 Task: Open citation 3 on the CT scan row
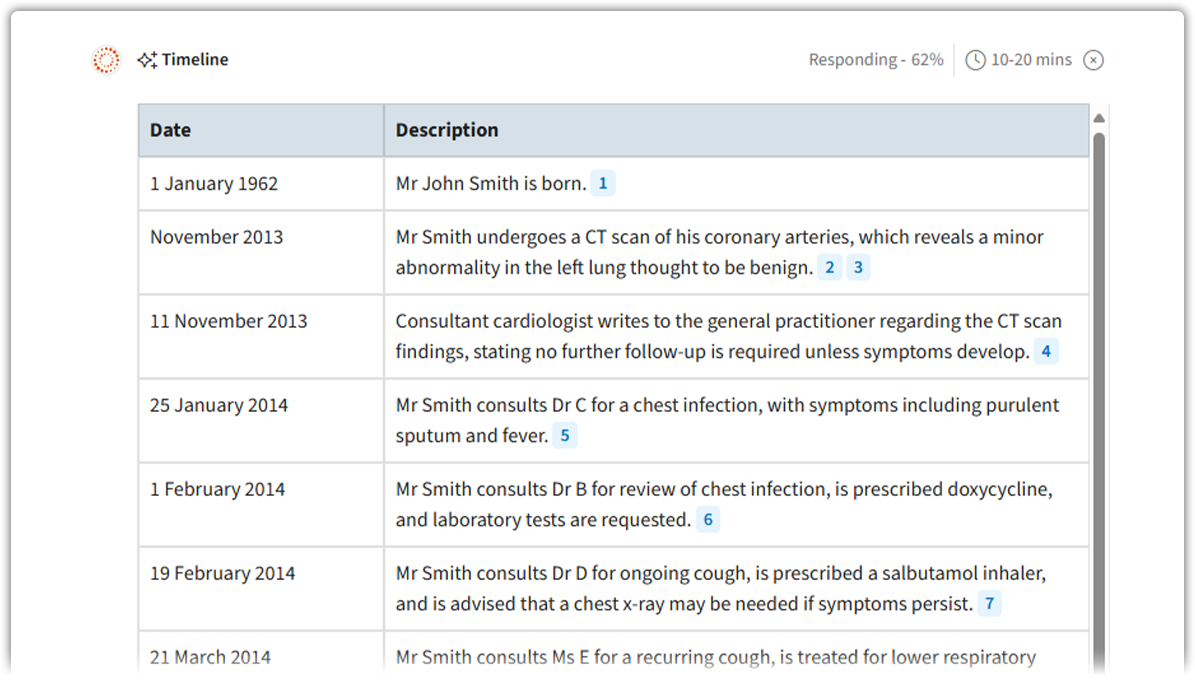[x=858, y=268]
